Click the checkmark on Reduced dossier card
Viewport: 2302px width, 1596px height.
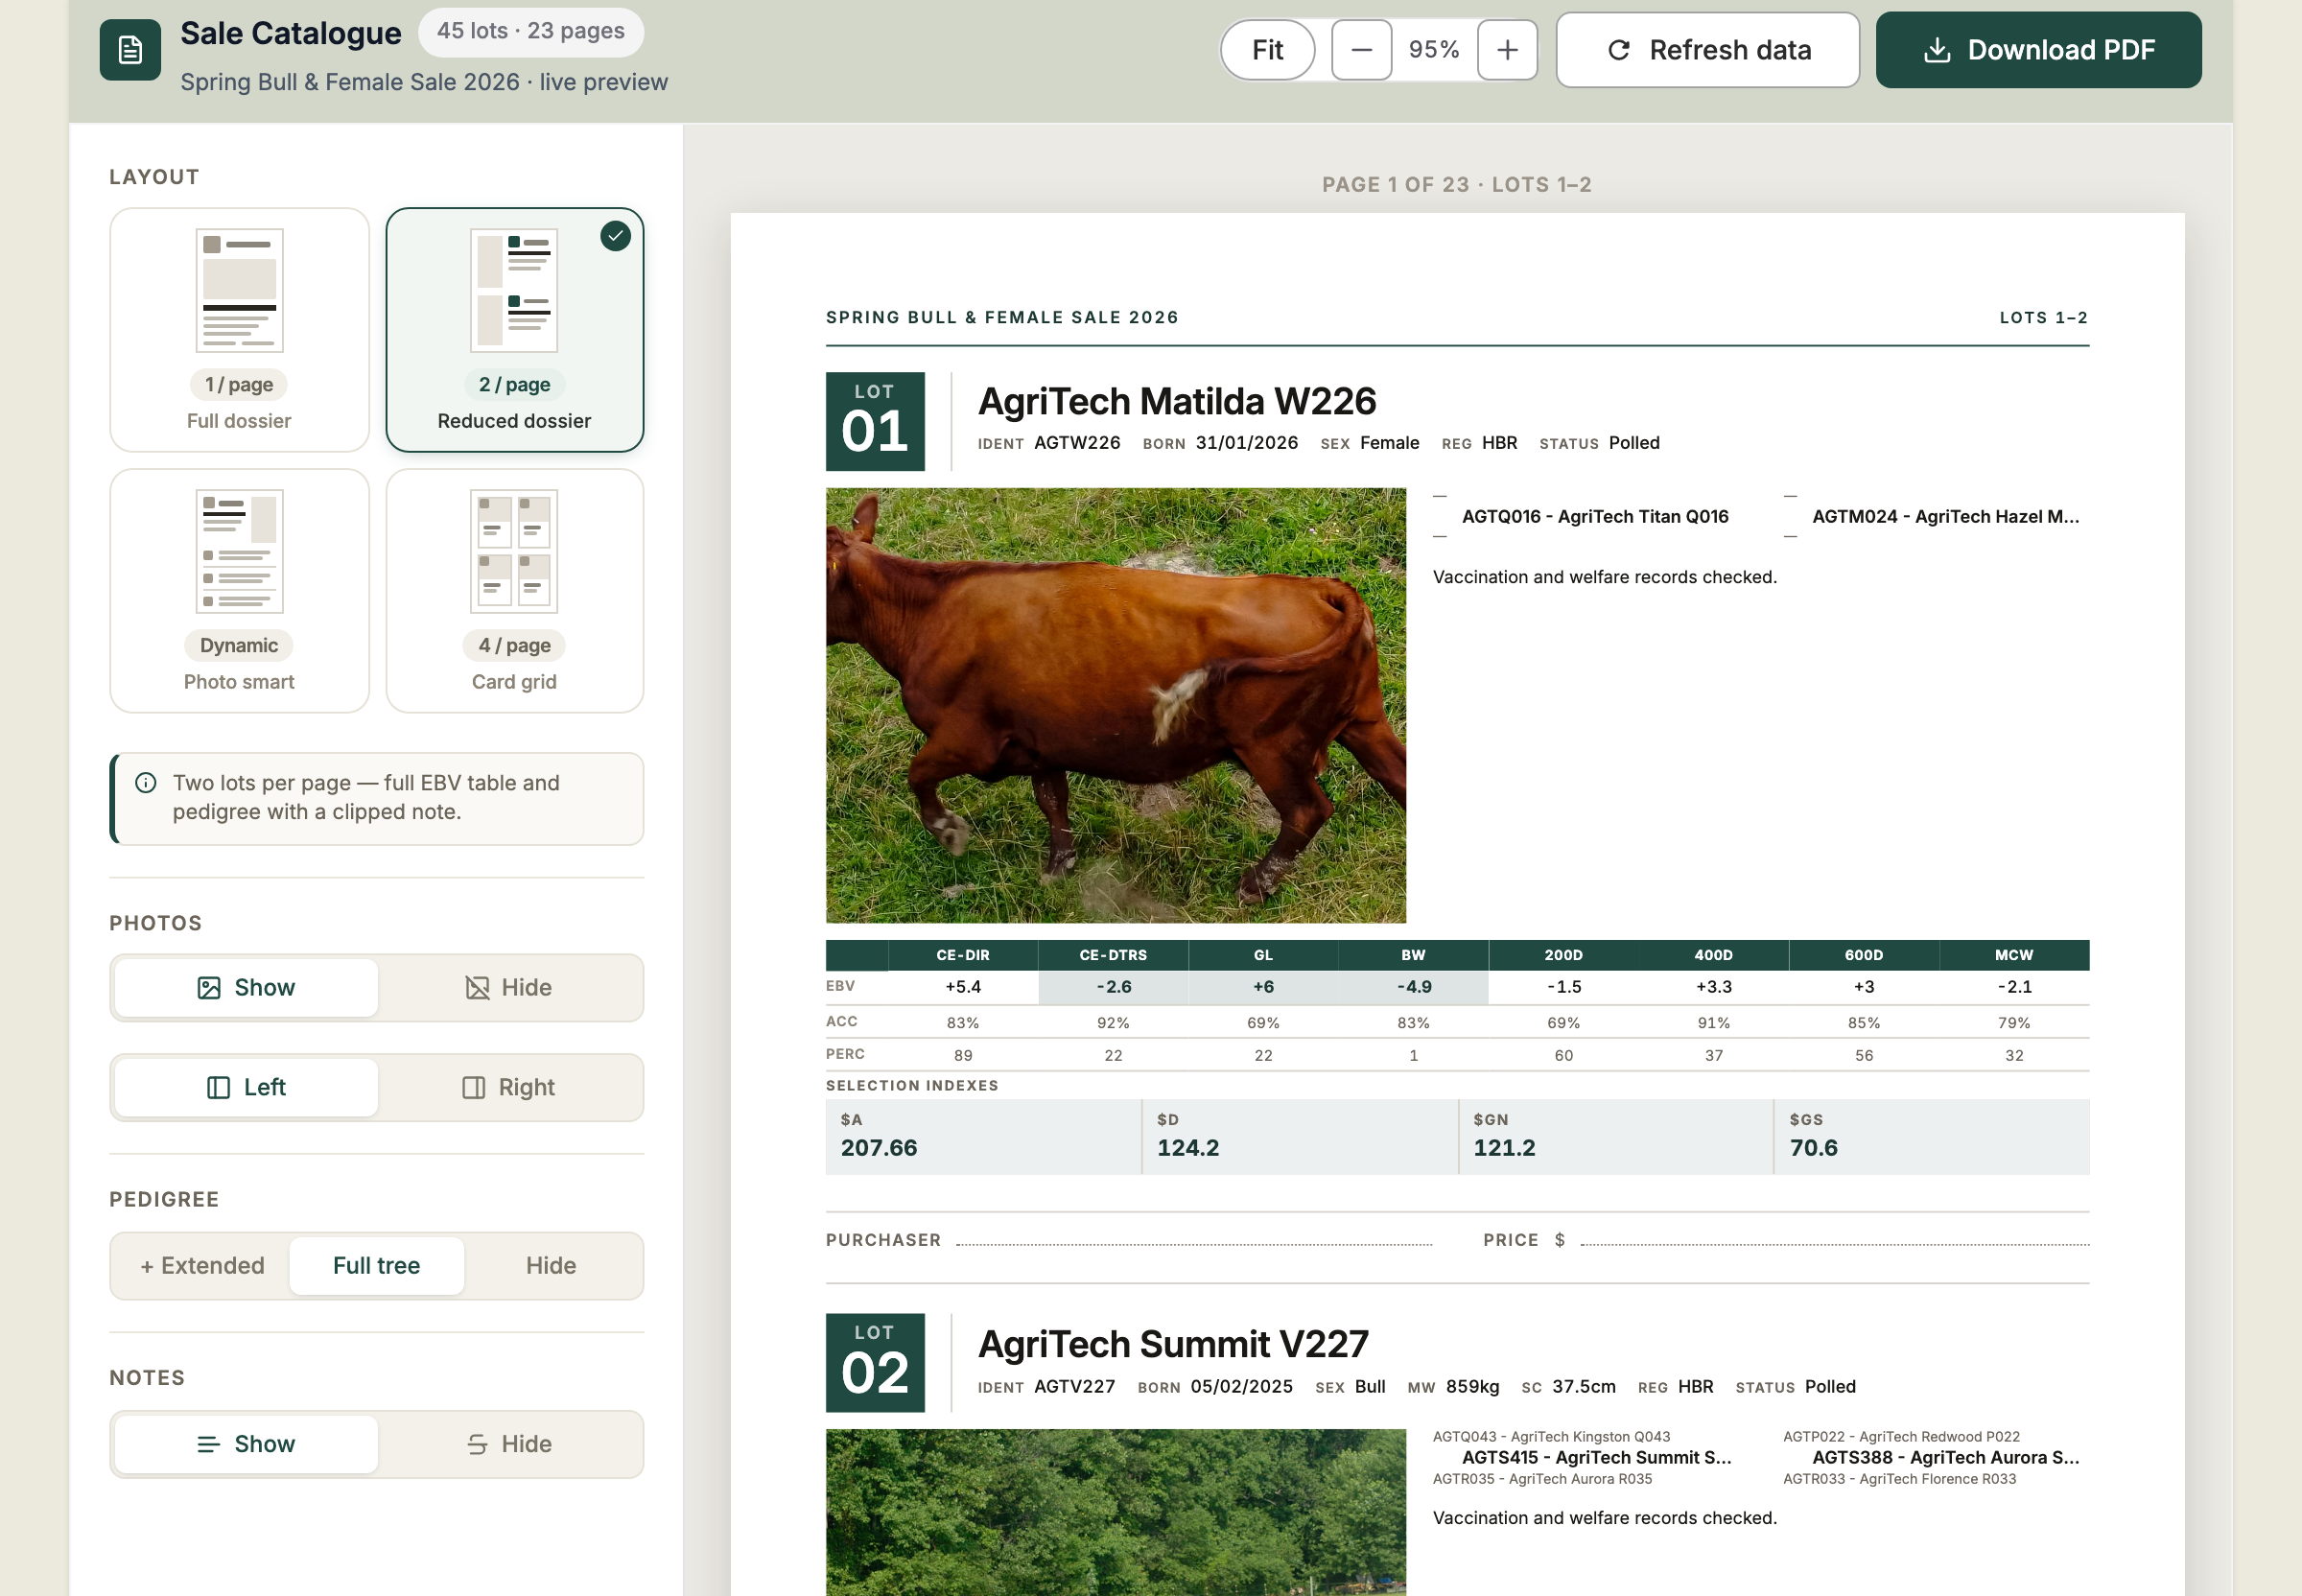(615, 236)
